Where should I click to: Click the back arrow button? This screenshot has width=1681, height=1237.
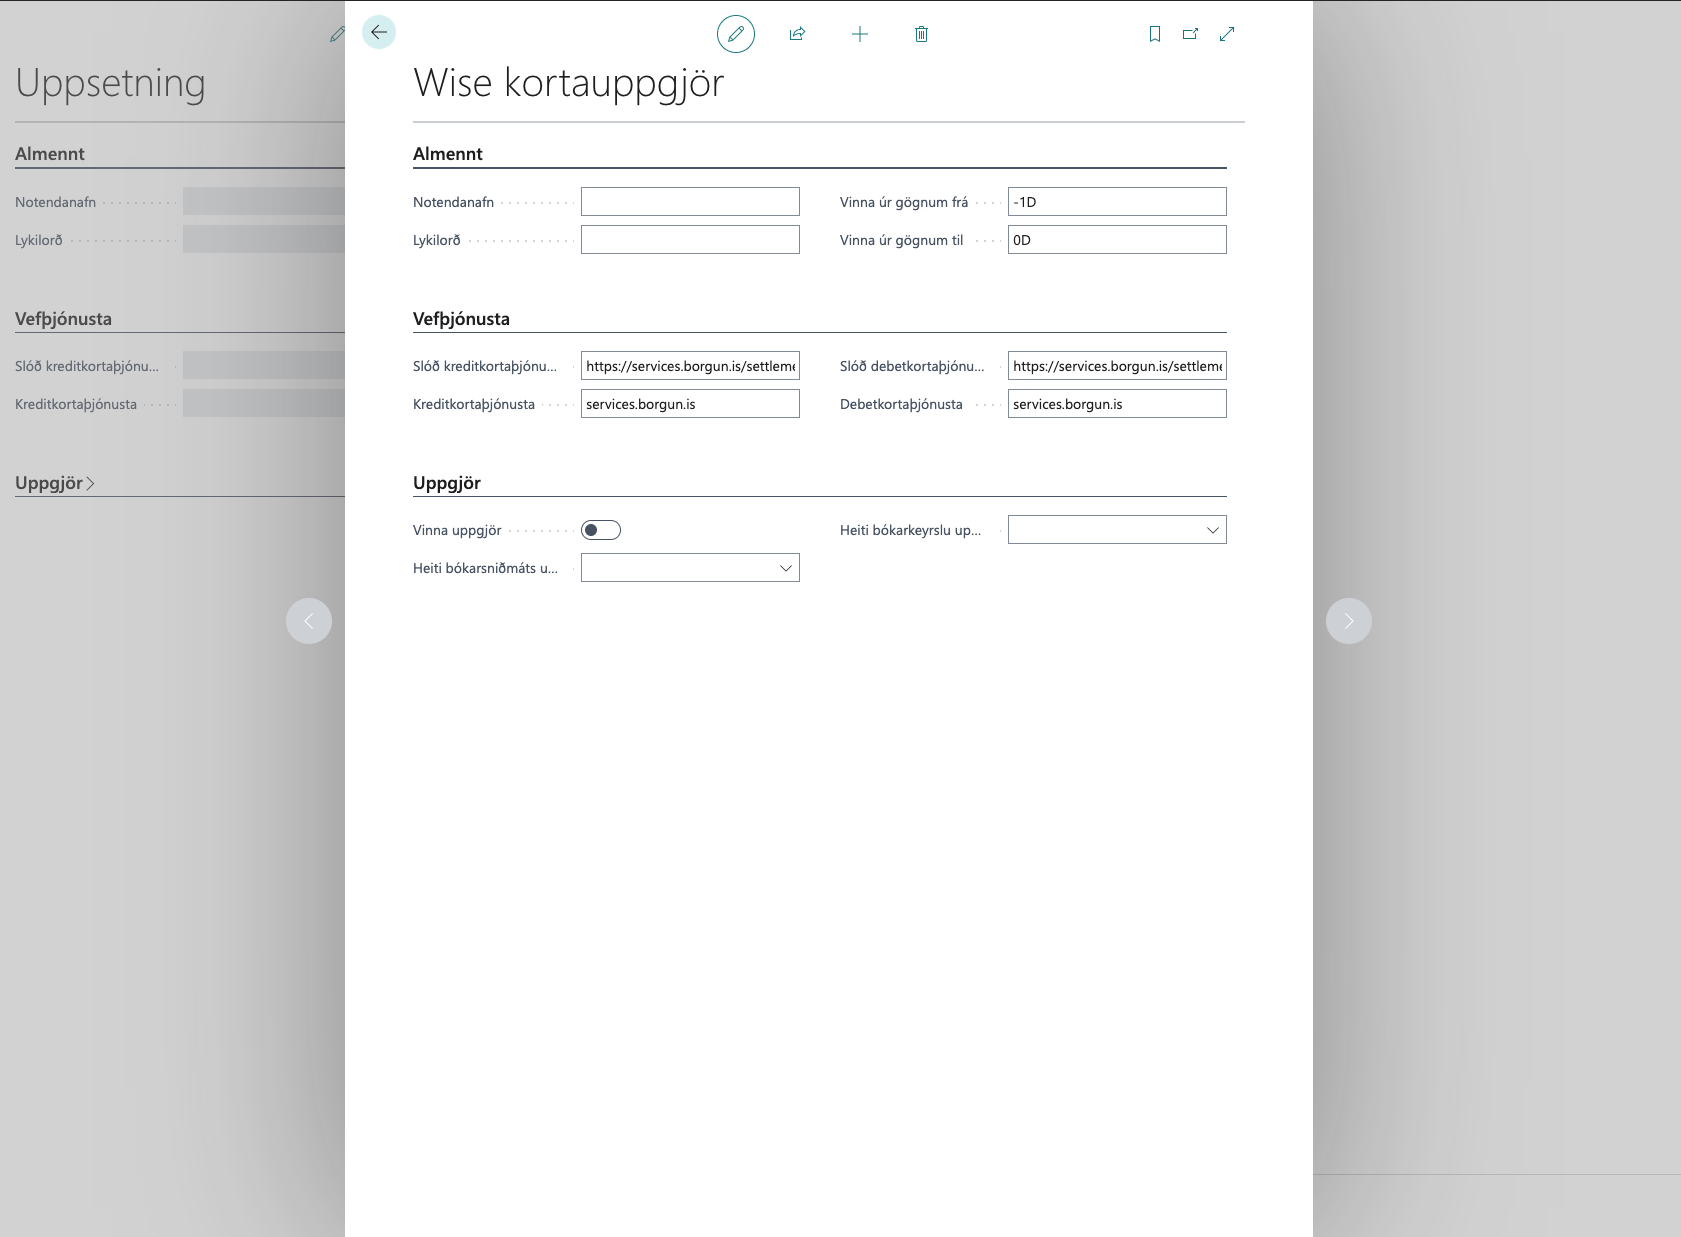[379, 32]
